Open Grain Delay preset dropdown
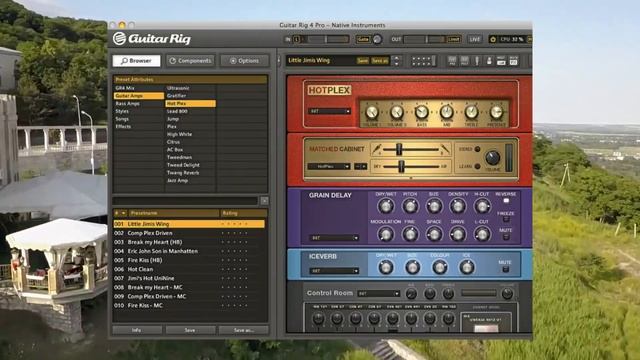 (x=334, y=238)
